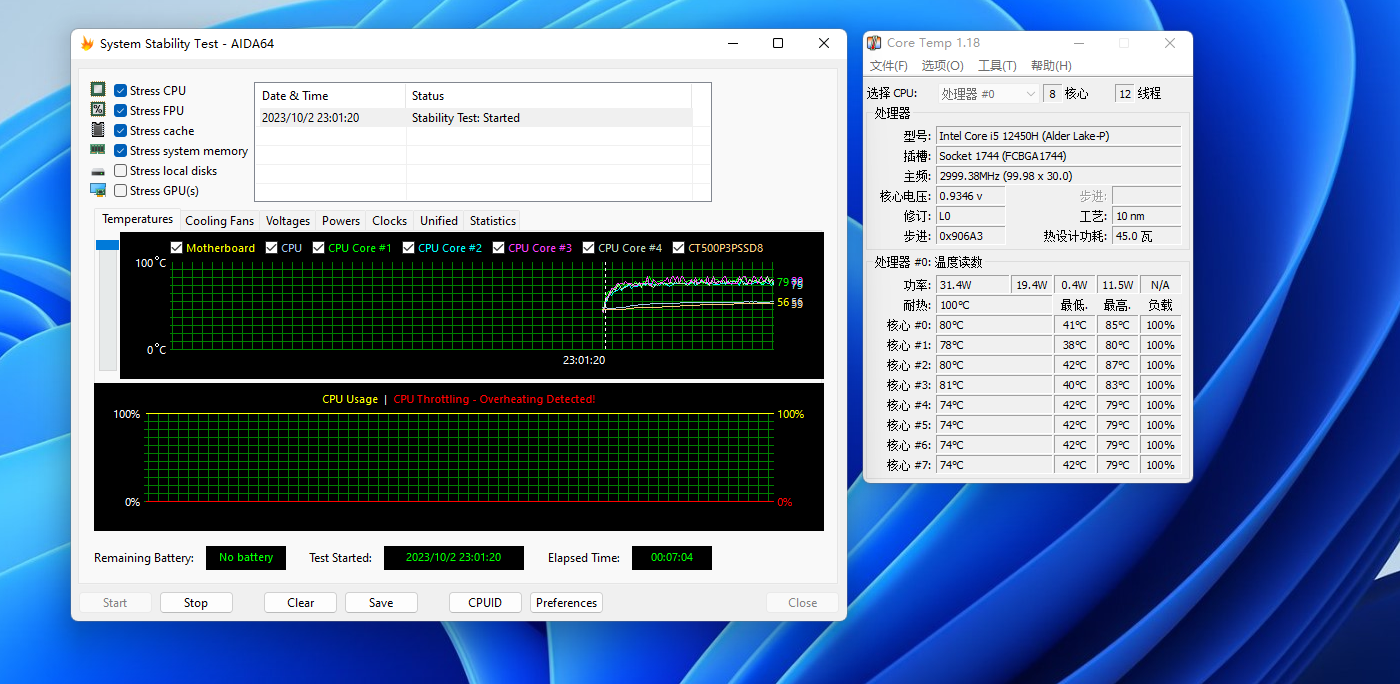
Task: Click the Clear button
Action: [301, 603]
